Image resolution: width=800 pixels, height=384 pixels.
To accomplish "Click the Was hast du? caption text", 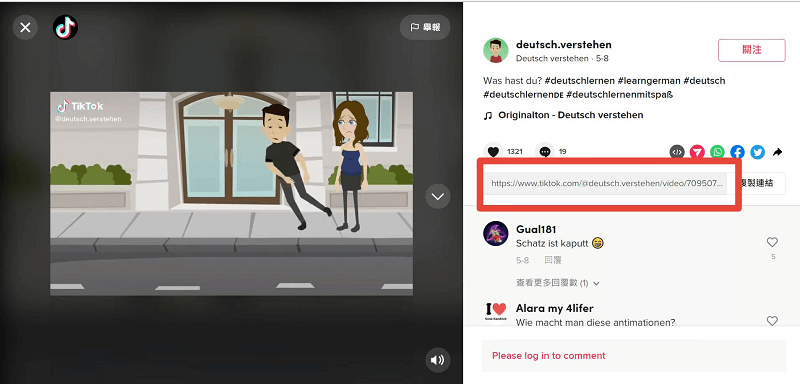I will pos(513,81).
